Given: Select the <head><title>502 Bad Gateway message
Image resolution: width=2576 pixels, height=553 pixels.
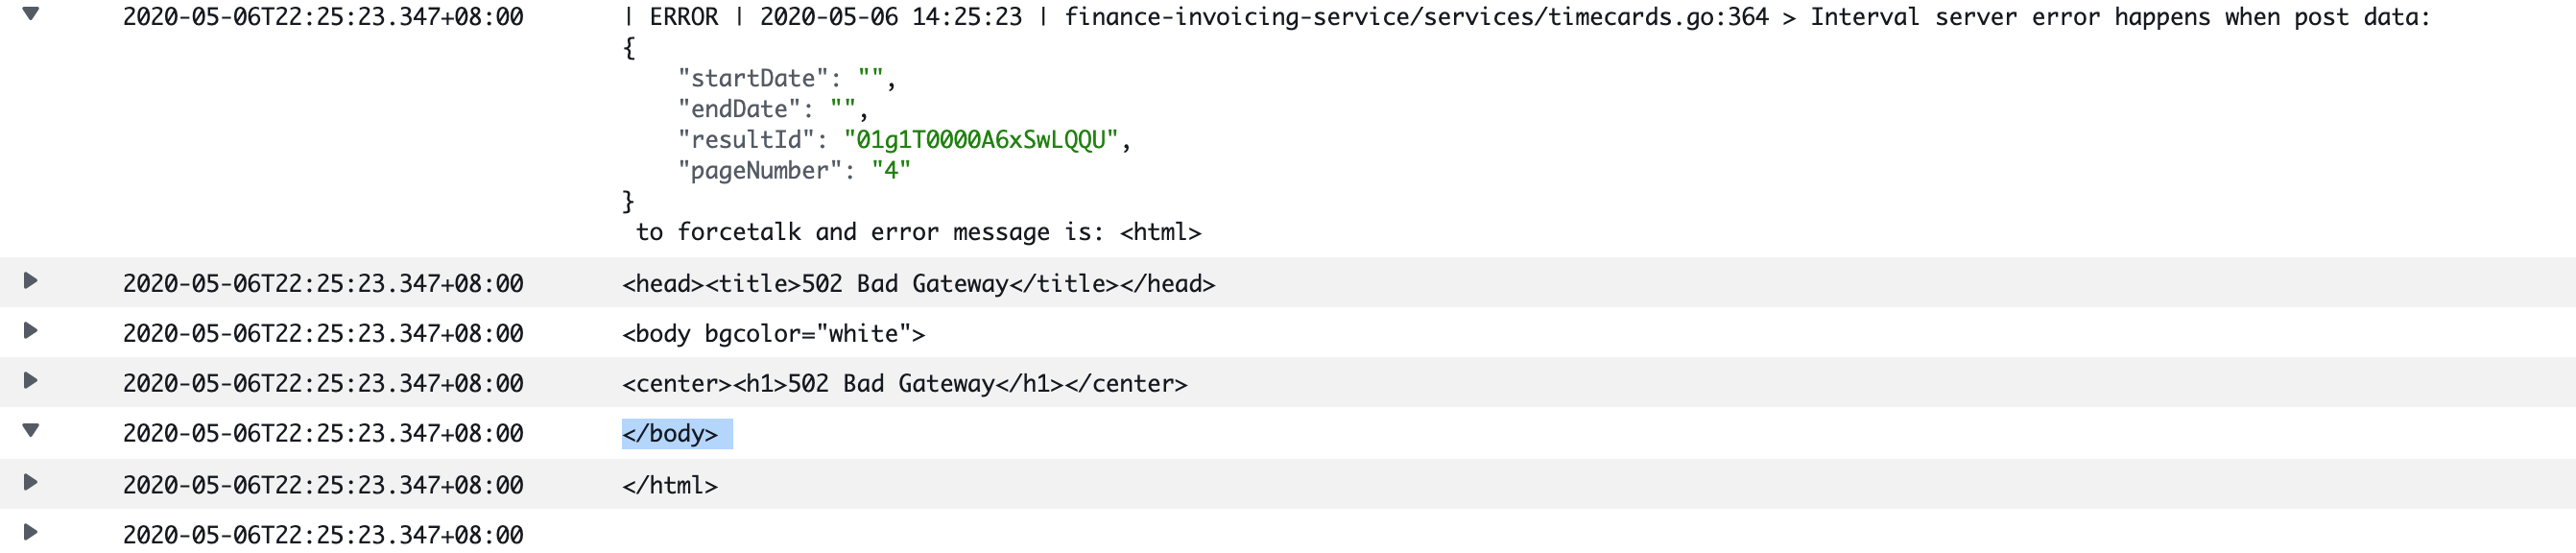Looking at the screenshot, I should click(x=918, y=284).
